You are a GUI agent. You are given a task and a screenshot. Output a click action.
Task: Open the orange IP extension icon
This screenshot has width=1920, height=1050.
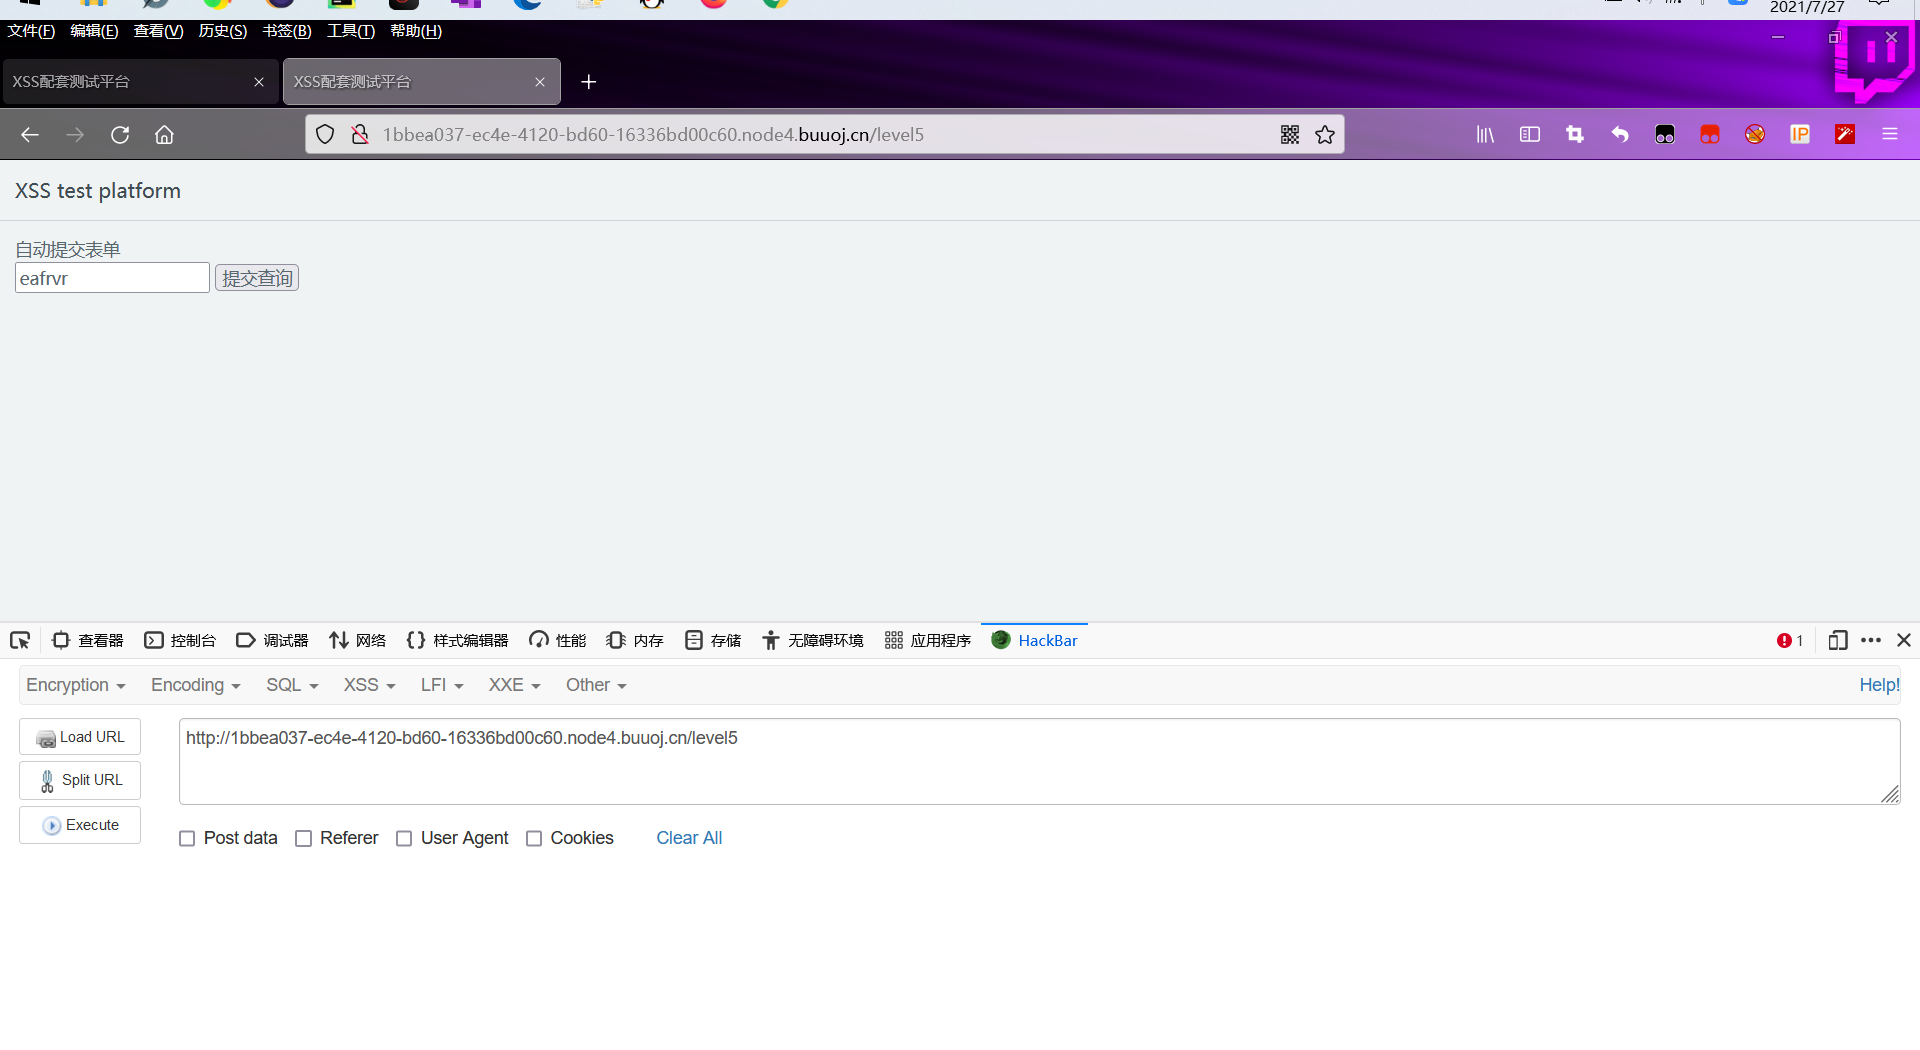pyautogui.click(x=1800, y=134)
